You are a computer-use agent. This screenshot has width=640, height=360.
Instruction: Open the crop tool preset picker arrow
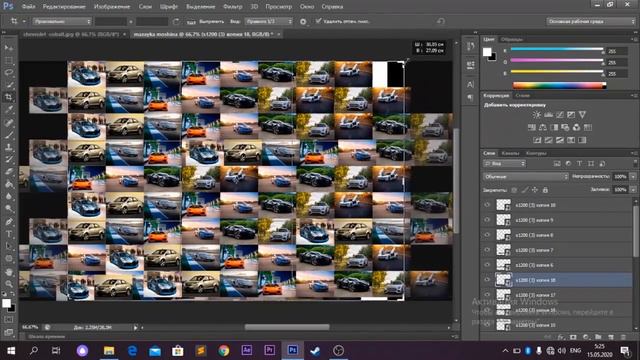(x=24, y=21)
